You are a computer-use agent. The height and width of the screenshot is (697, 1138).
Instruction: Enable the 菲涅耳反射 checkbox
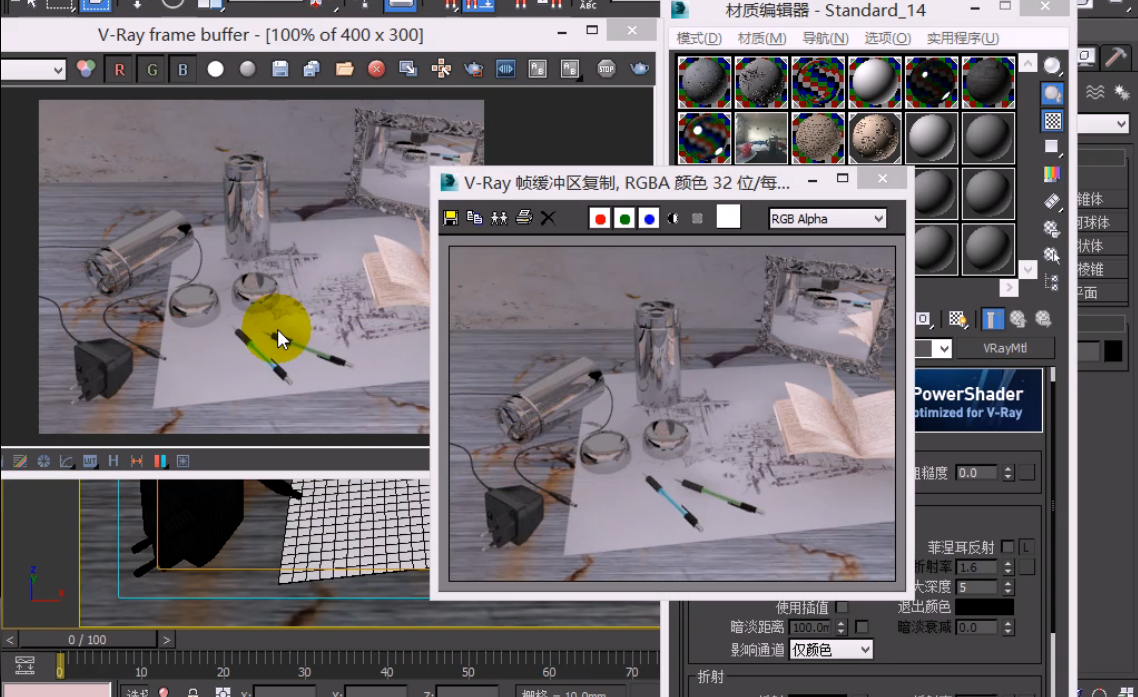[1007, 547]
